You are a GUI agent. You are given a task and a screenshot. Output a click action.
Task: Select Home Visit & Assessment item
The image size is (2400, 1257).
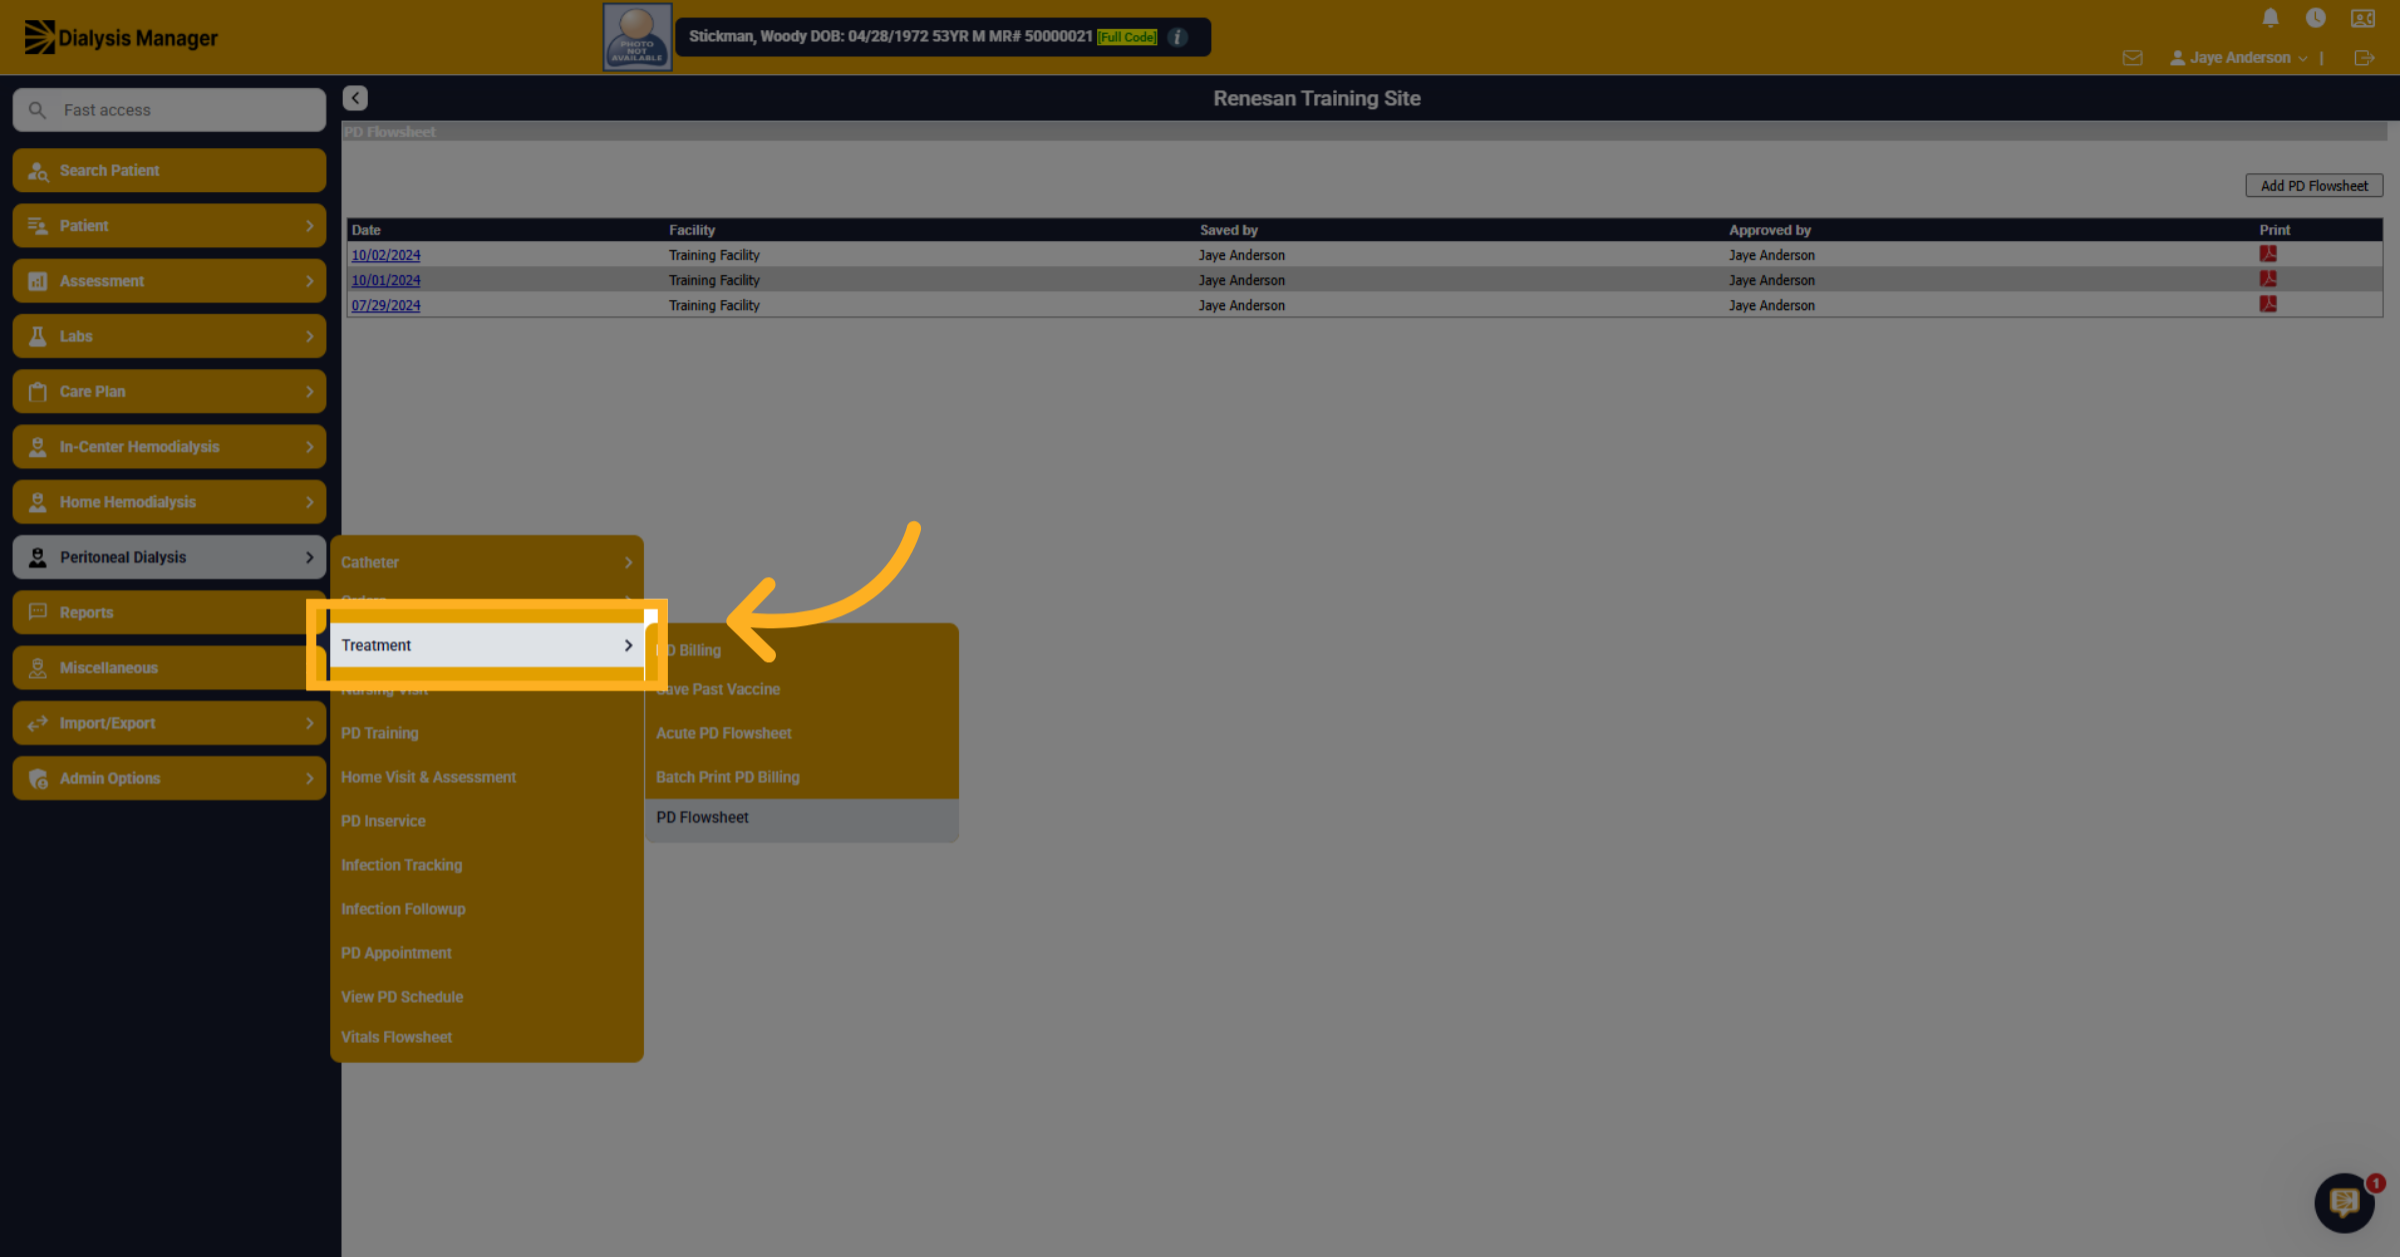pyautogui.click(x=486, y=777)
